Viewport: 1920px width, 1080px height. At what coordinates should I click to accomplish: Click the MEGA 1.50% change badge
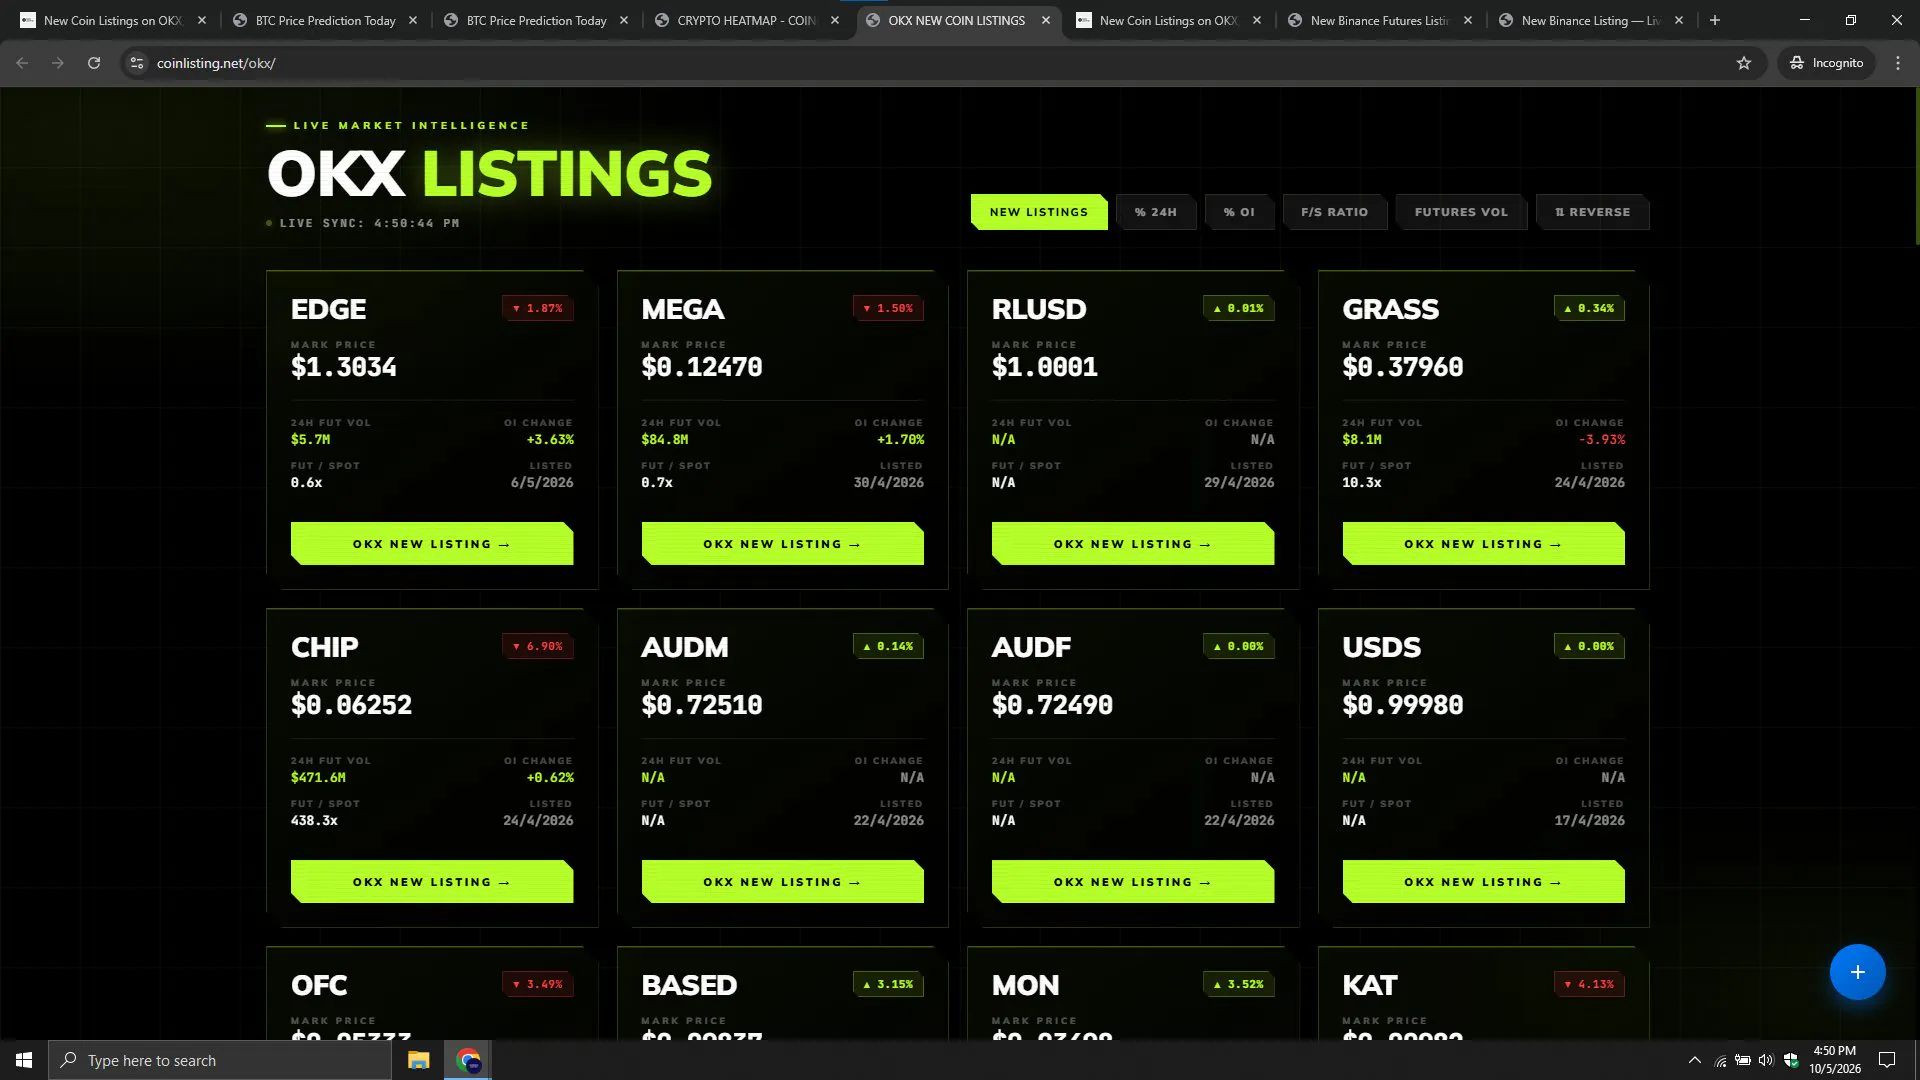(888, 308)
